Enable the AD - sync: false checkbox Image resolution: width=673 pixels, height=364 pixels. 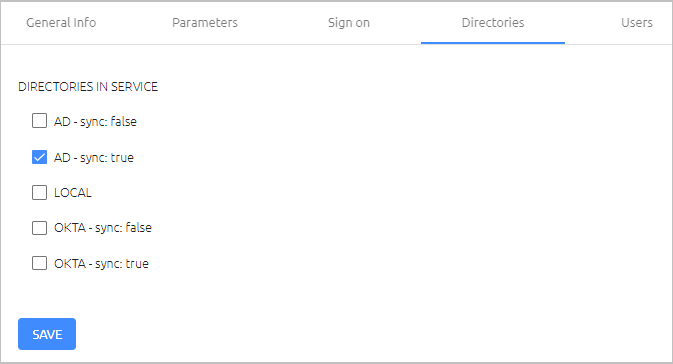click(x=39, y=121)
